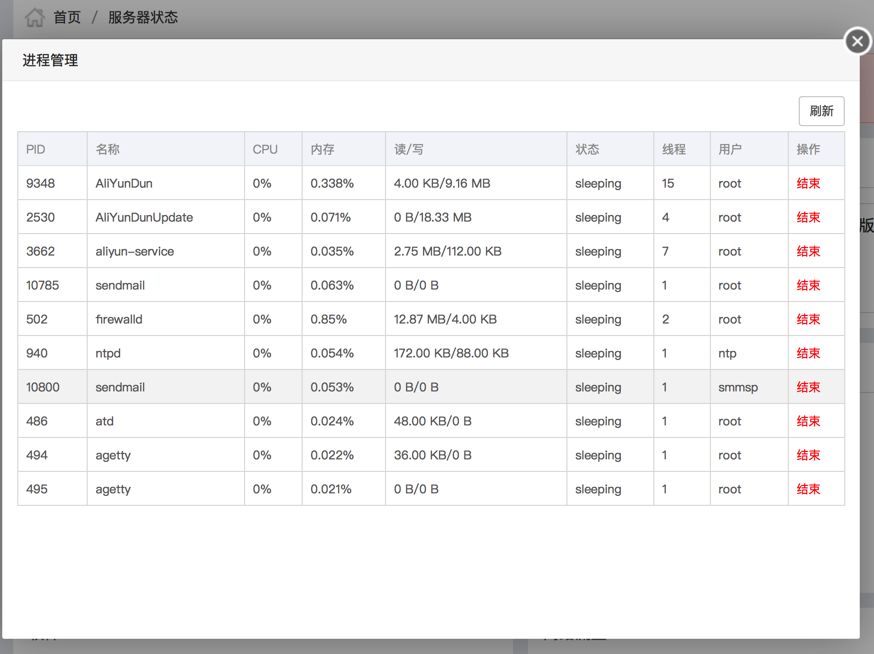Click the home icon in breadcrumb

click(35, 18)
